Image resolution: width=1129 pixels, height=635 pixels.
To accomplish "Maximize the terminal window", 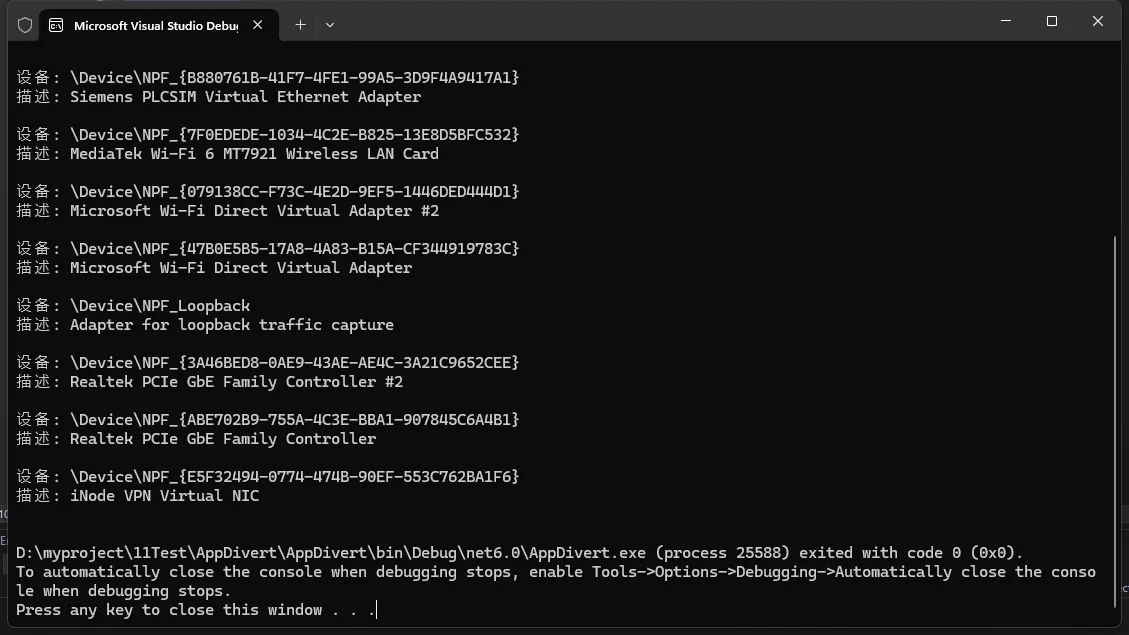I will (x=1052, y=21).
